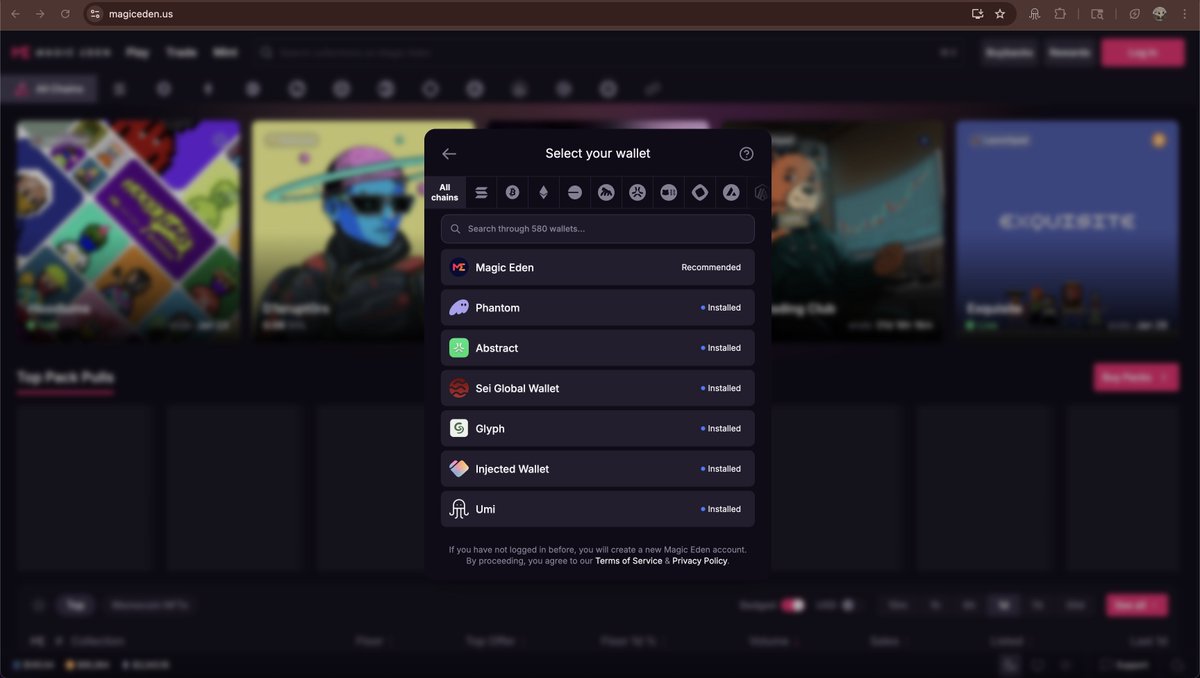Choose the Injected Wallet entry

coord(598,468)
